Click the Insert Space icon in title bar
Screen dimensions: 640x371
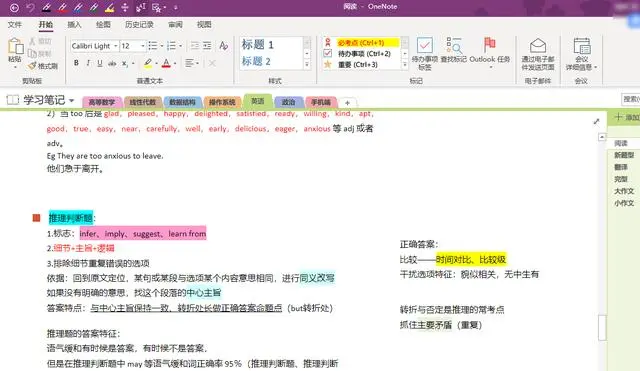[125, 7]
